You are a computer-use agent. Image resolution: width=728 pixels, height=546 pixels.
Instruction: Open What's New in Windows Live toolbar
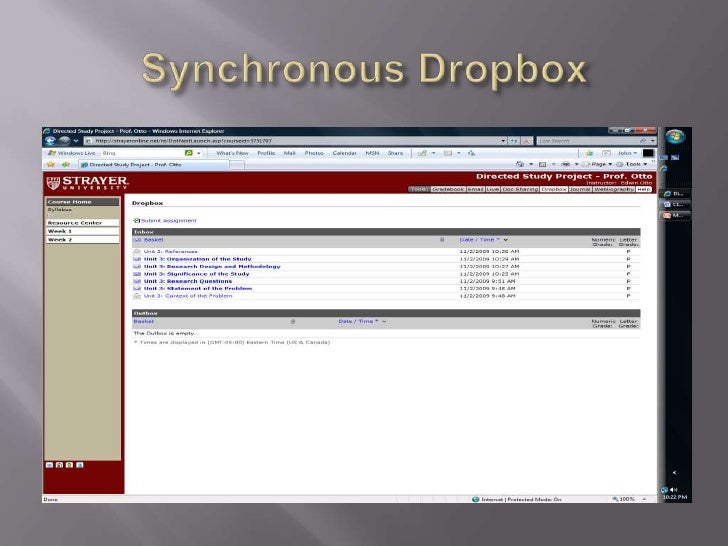pyautogui.click(x=232, y=153)
